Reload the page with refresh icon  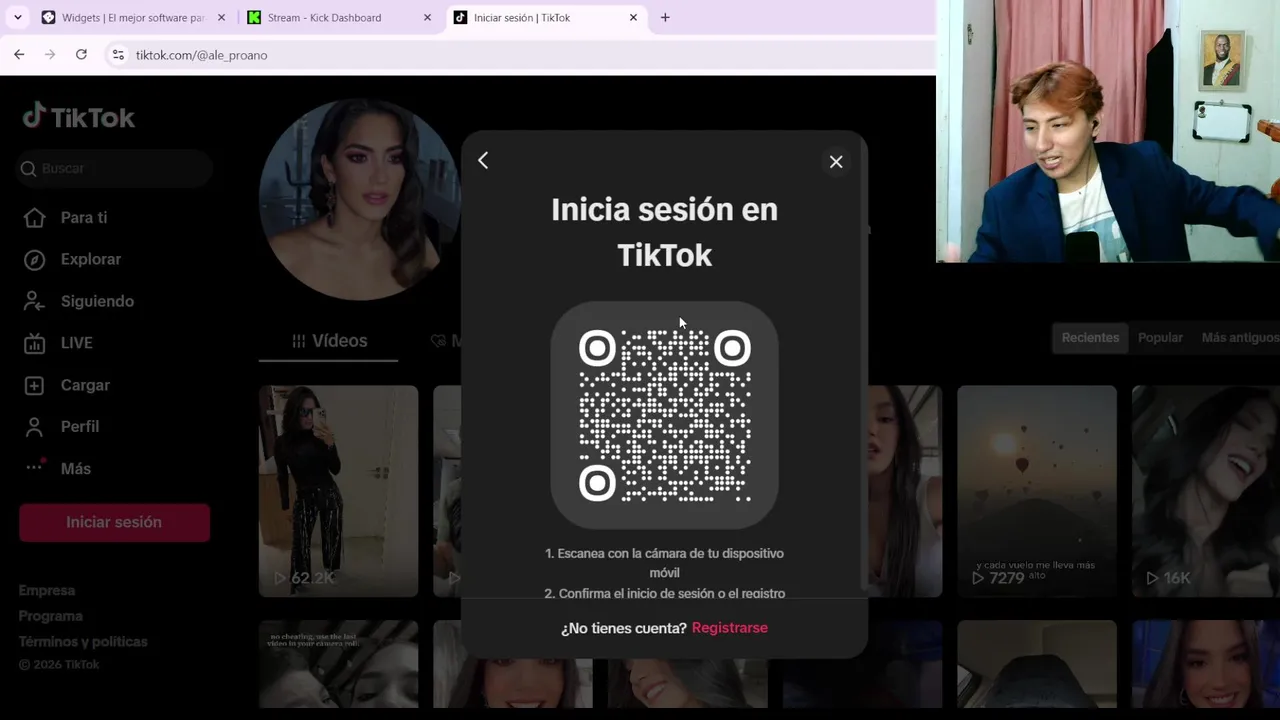(81, 55)
